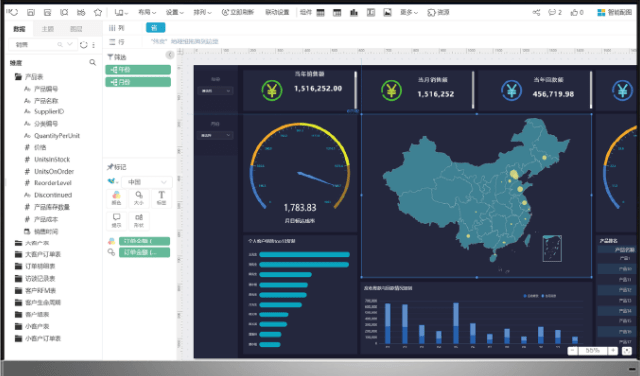This screenshot has width=640, height=376.
Task: Open the 更多 more dropdown
Action: pos(409,13)
